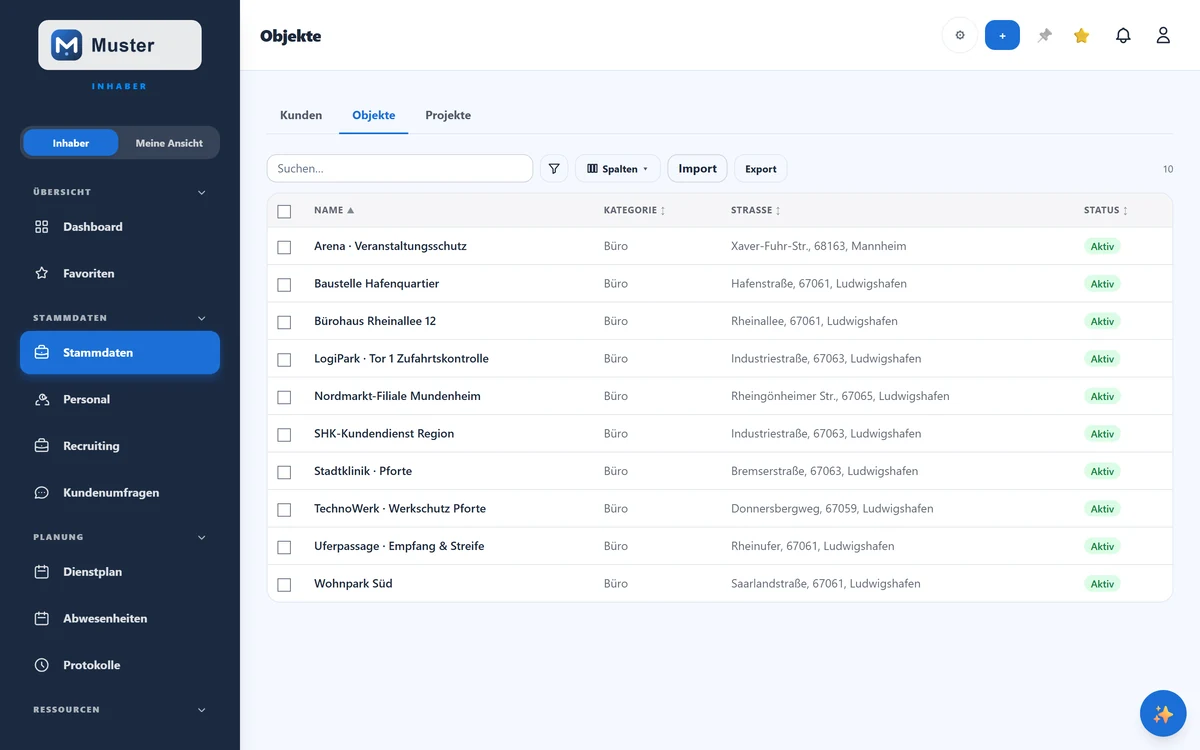Screen dimensions: 1200x750
Task: Click the yellow favorites star icon
Action: 1081,36
